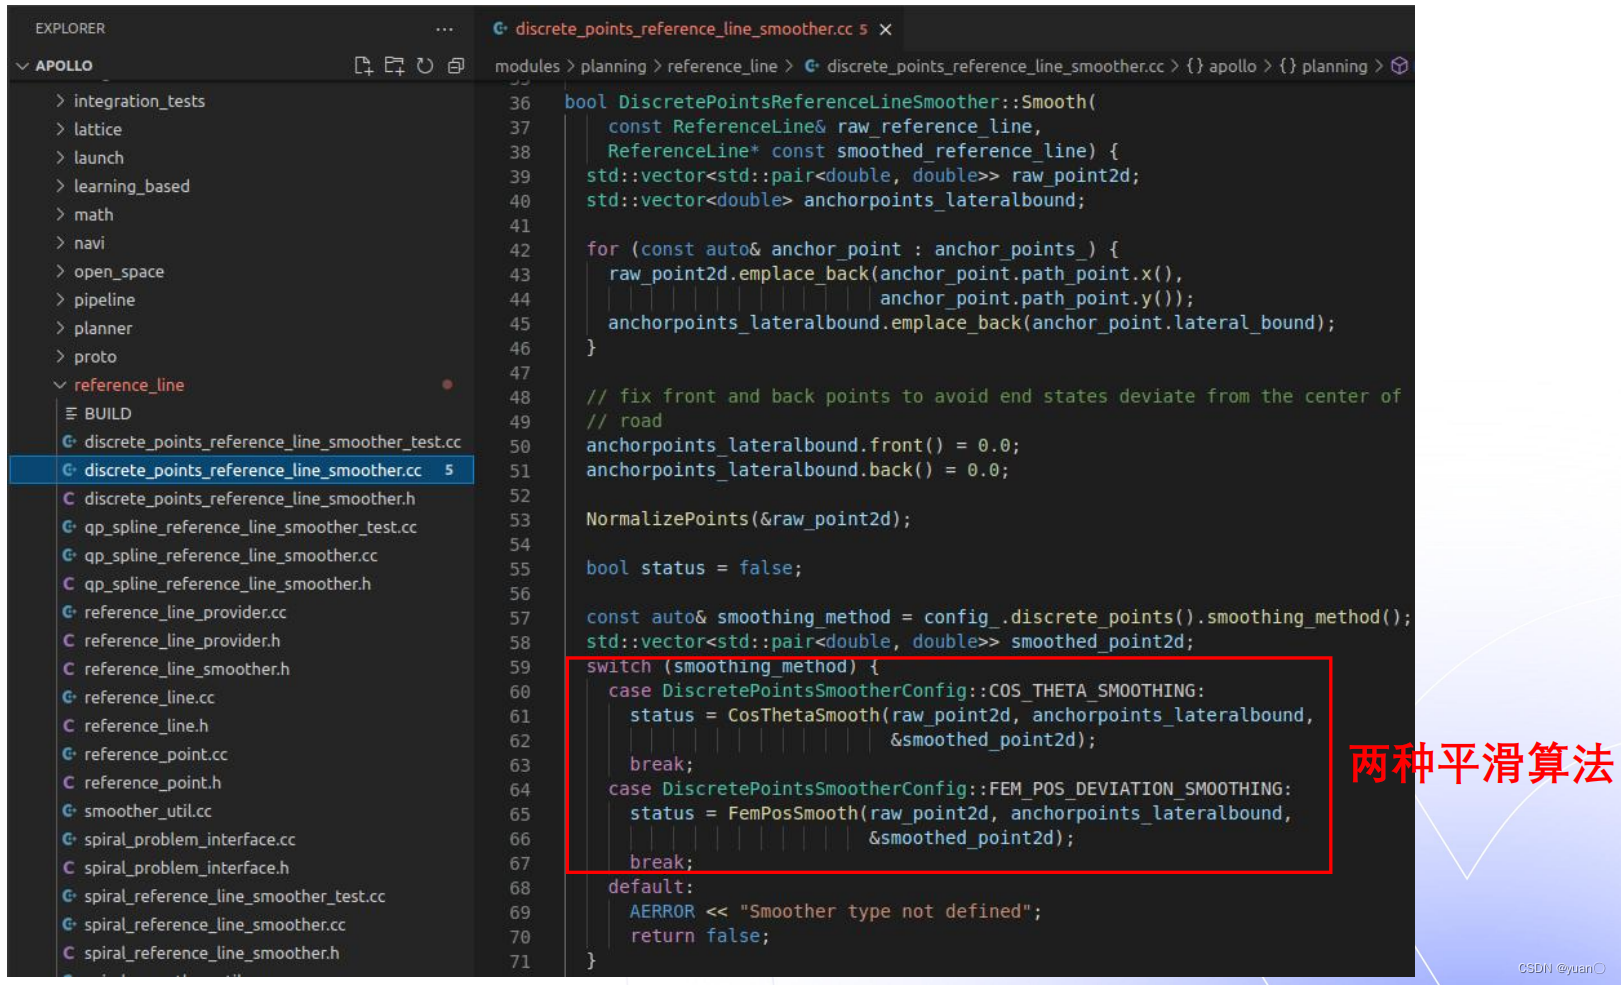
Task: Refresh the Explorer file tree
Action: point(425,66)
